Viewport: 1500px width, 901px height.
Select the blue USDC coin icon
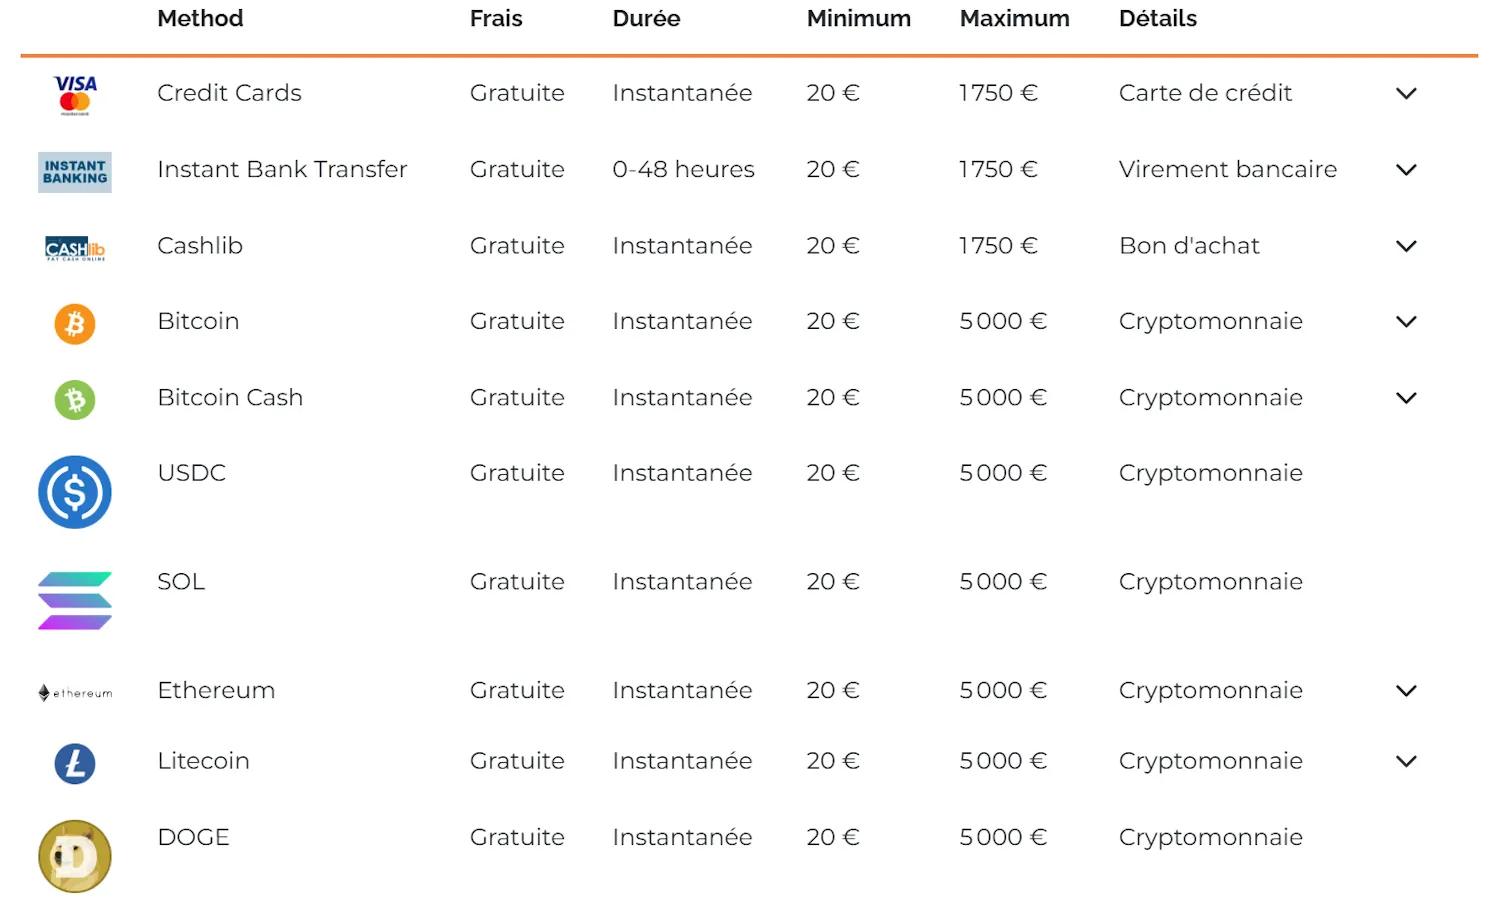pos(75,492)
